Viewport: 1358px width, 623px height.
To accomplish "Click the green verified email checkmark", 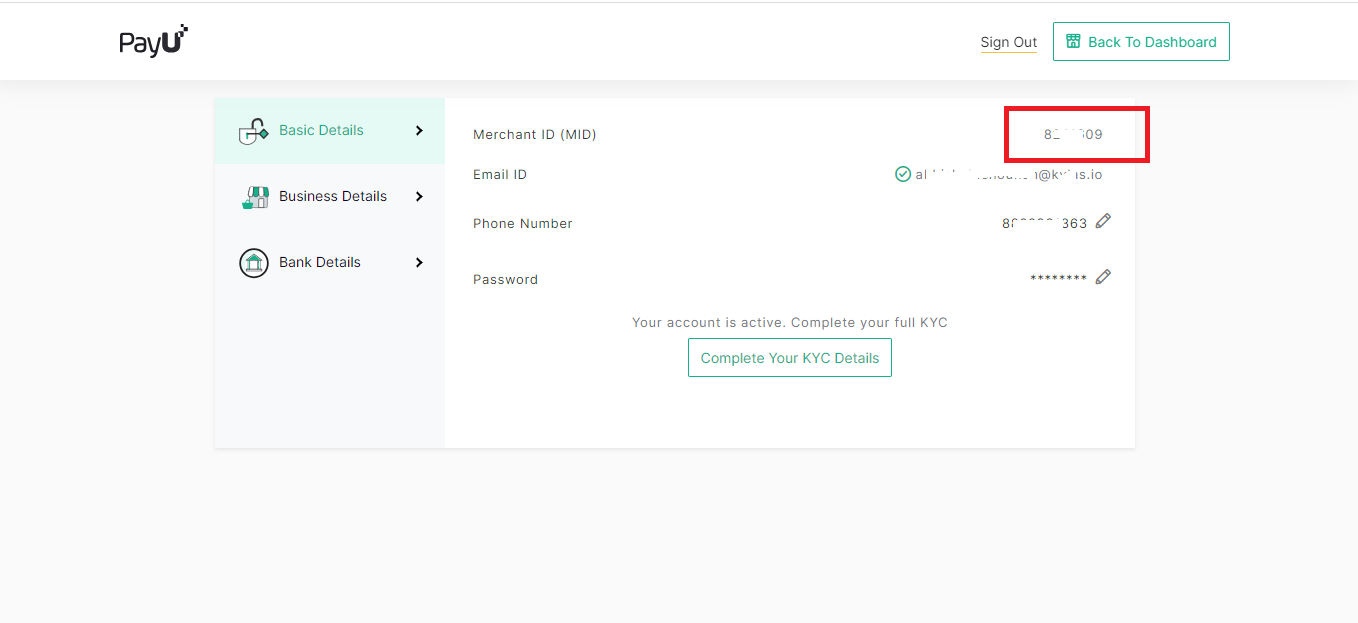I will click(903, 174).
